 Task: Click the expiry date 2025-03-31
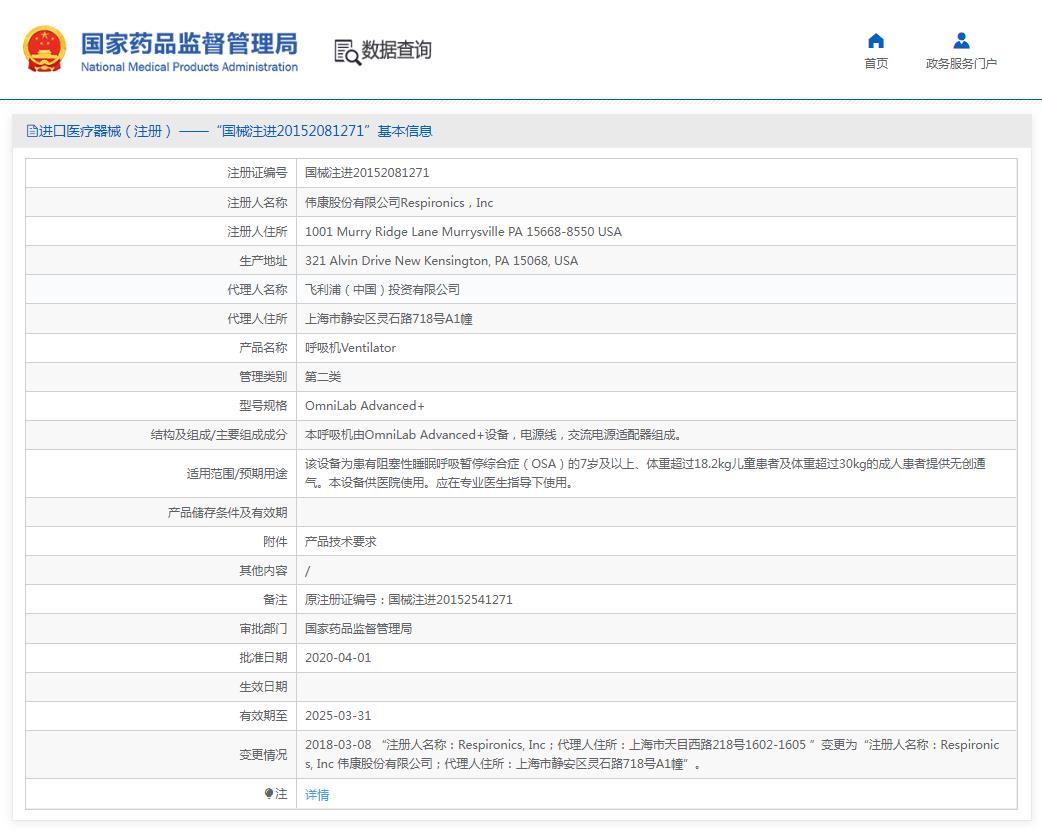(338, 716)
